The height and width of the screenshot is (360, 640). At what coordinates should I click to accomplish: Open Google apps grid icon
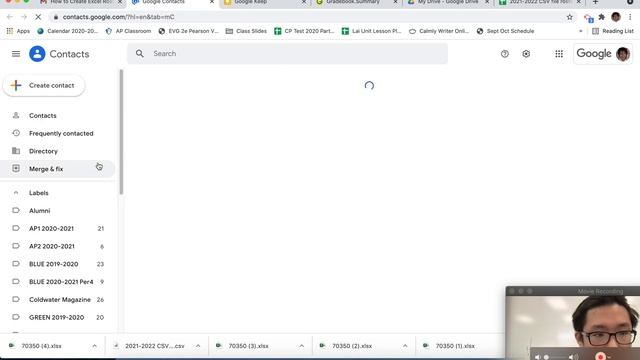tap(559, 54)
